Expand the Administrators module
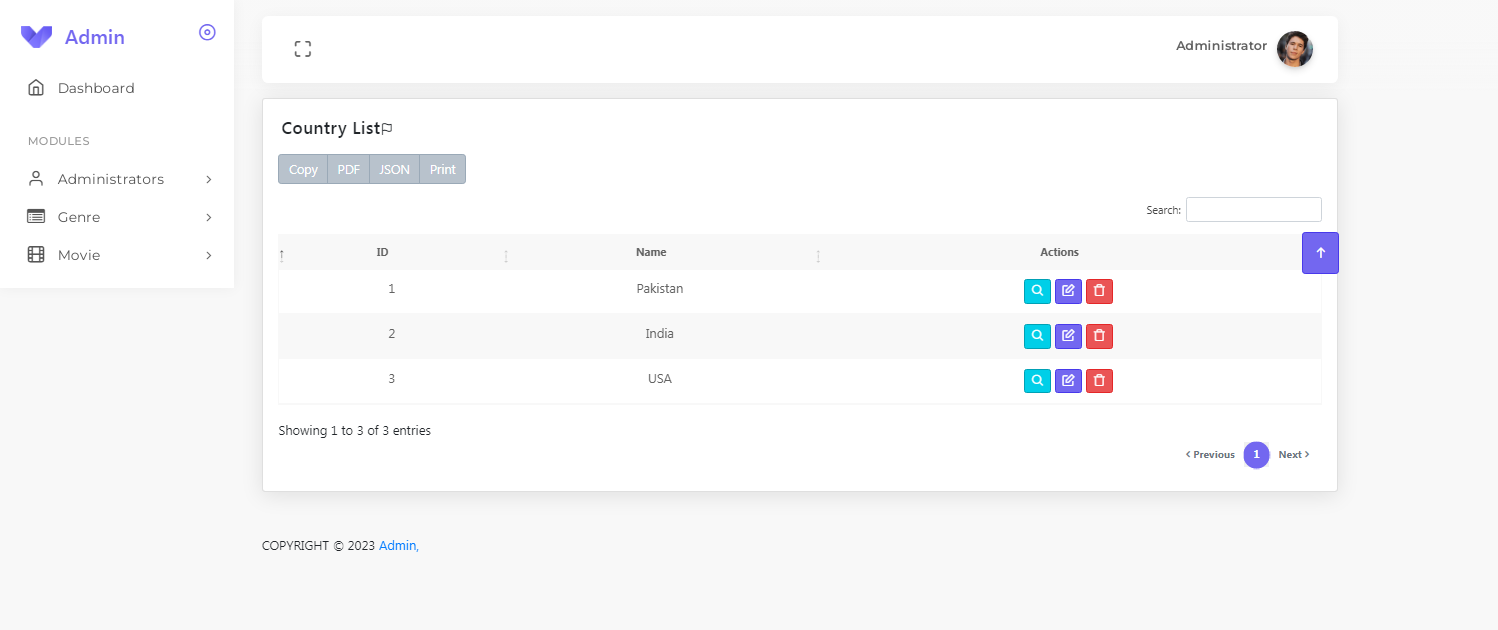 pyautogui.click(x=111, y=179)
